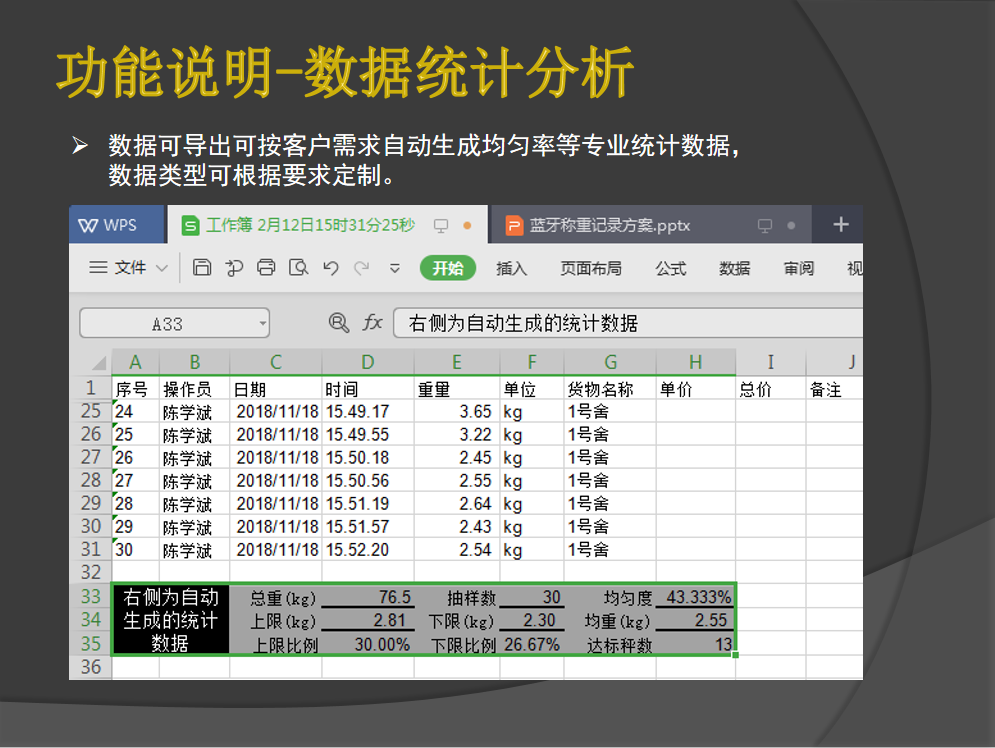Click the presentation icon on 工作簿 tab

(440, 225)
